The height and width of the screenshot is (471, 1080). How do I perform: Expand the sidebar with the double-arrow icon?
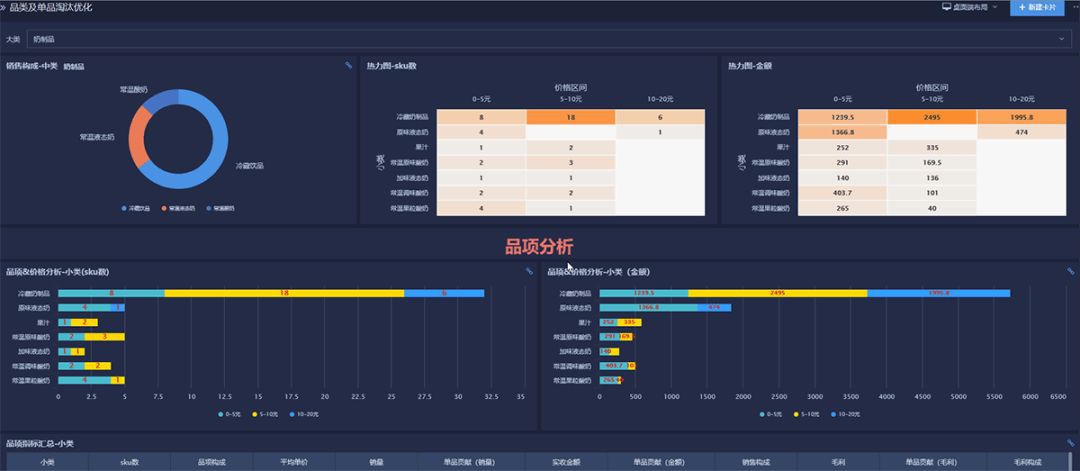pyautogui.click(x=4, y=7)
